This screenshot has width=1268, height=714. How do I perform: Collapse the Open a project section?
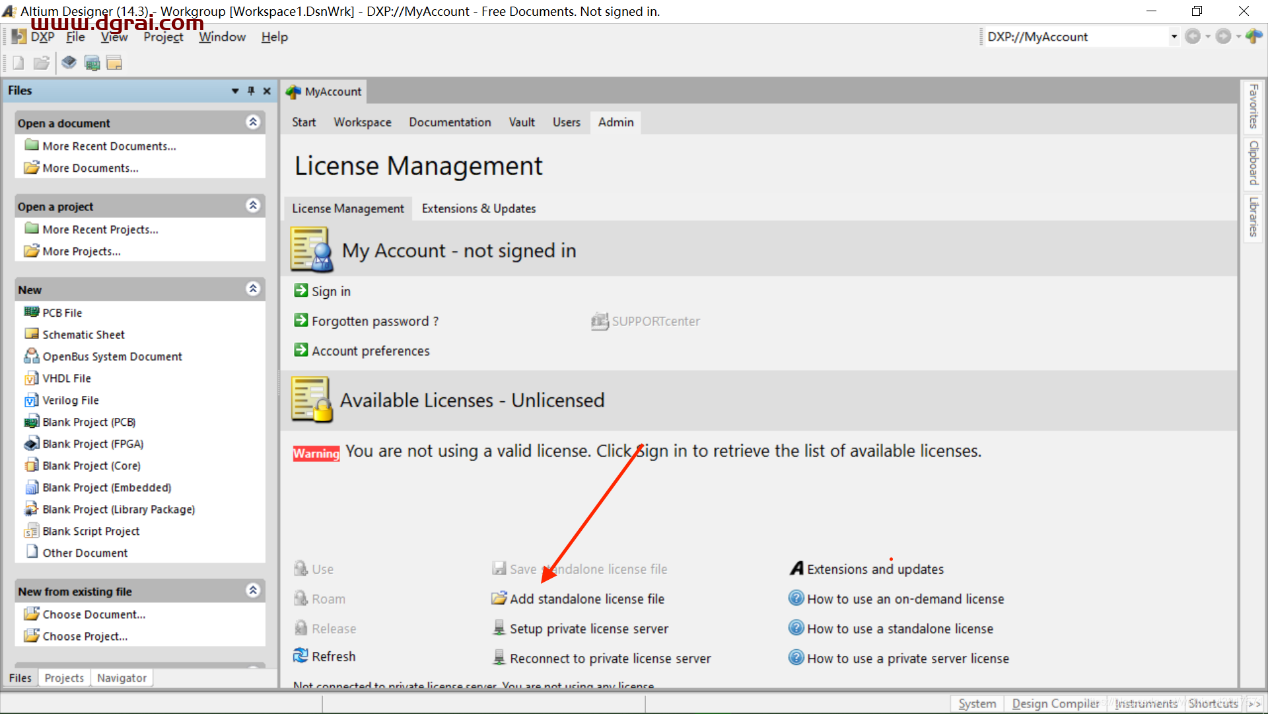(253, 205)
